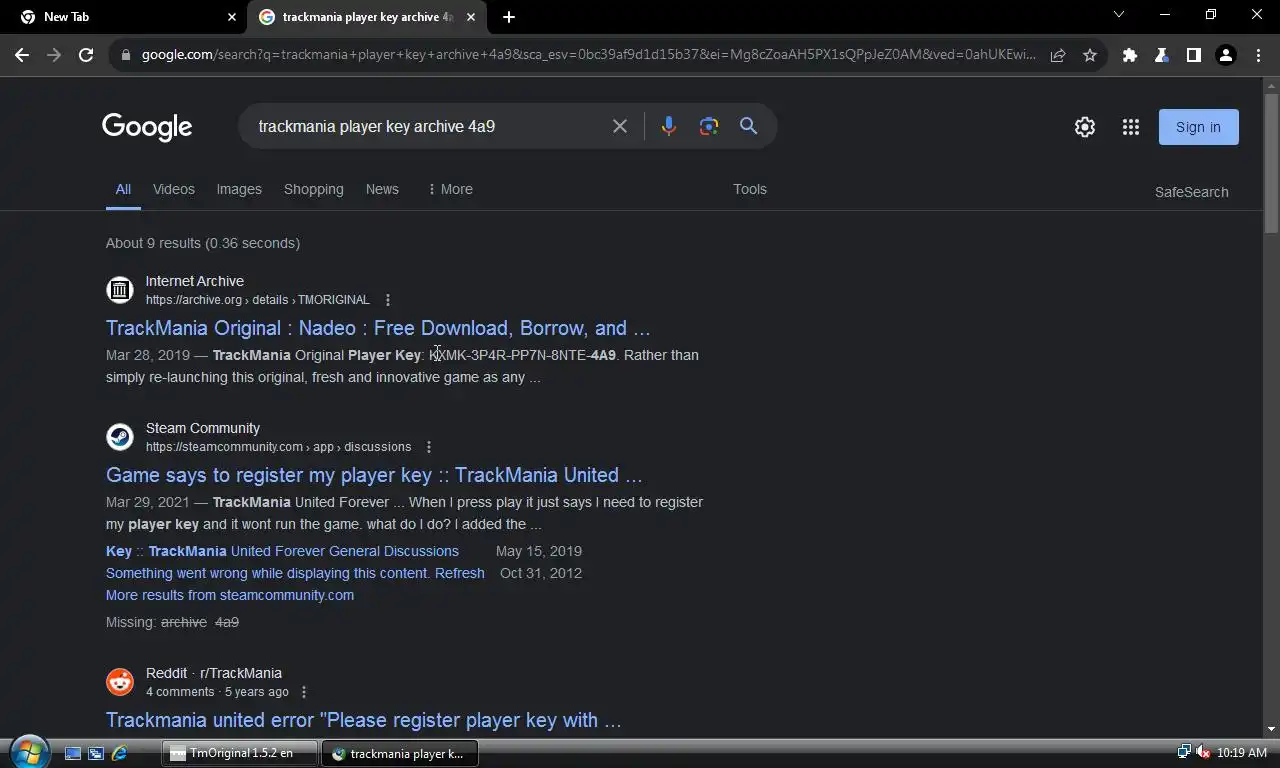Open the Extensions puzzle icon

pos(1130,55)
